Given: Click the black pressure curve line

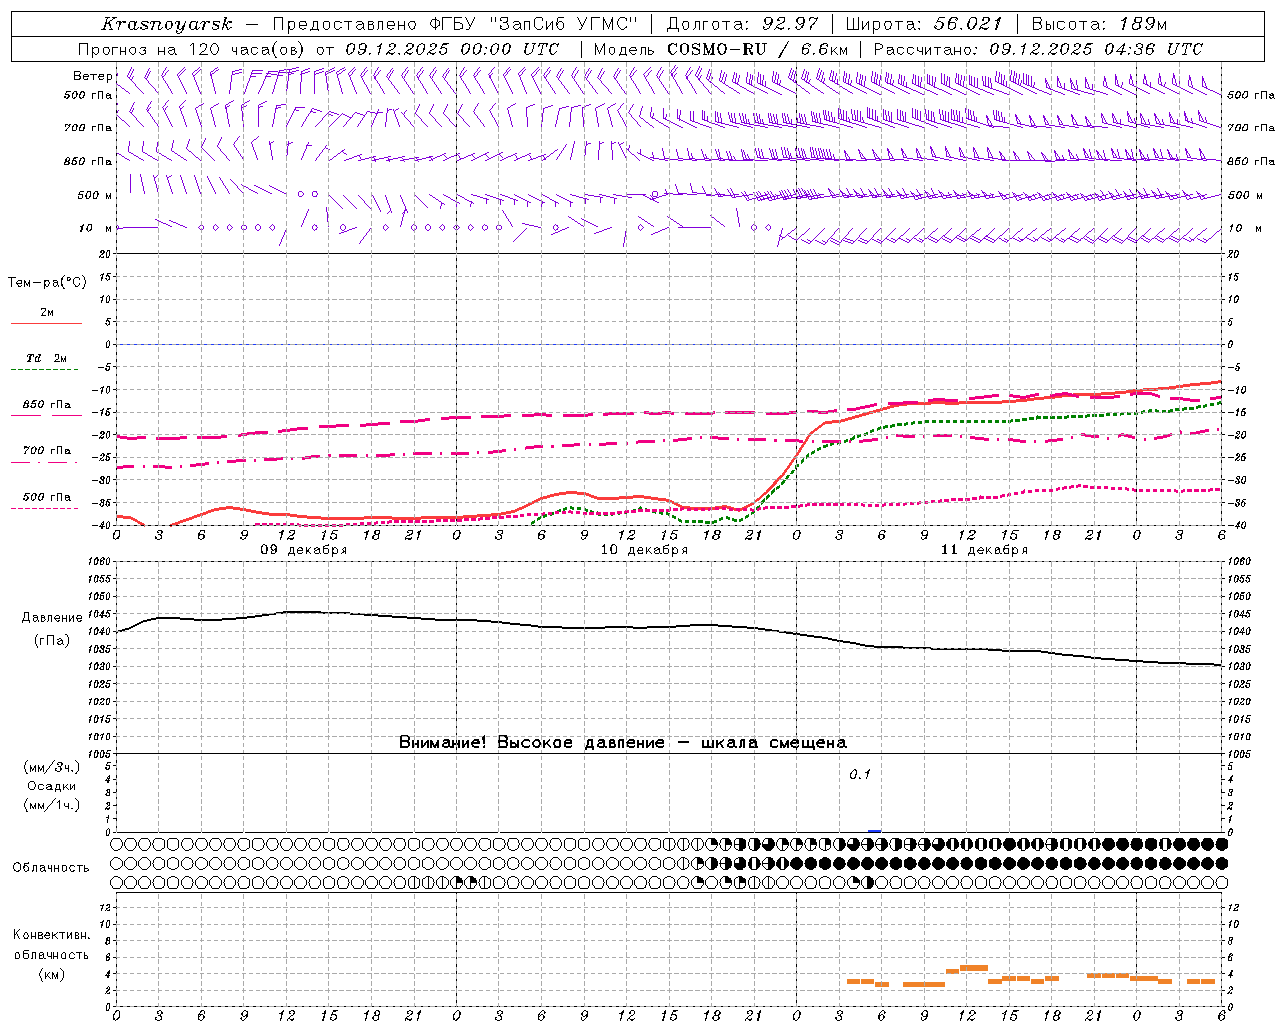Looking at the screenshot, I should (x=670, y=627).
